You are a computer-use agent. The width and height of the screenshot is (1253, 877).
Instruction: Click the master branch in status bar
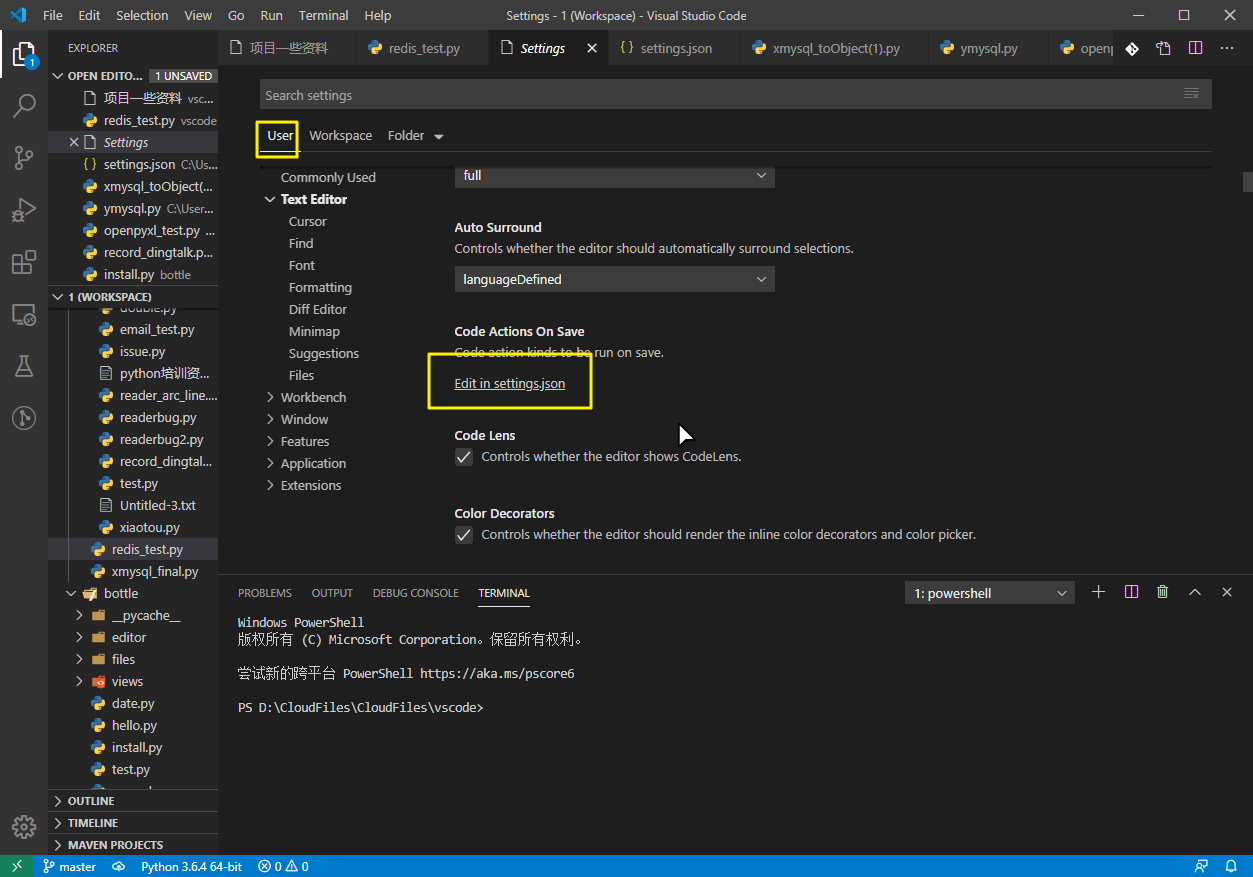(x=69, y=866)
